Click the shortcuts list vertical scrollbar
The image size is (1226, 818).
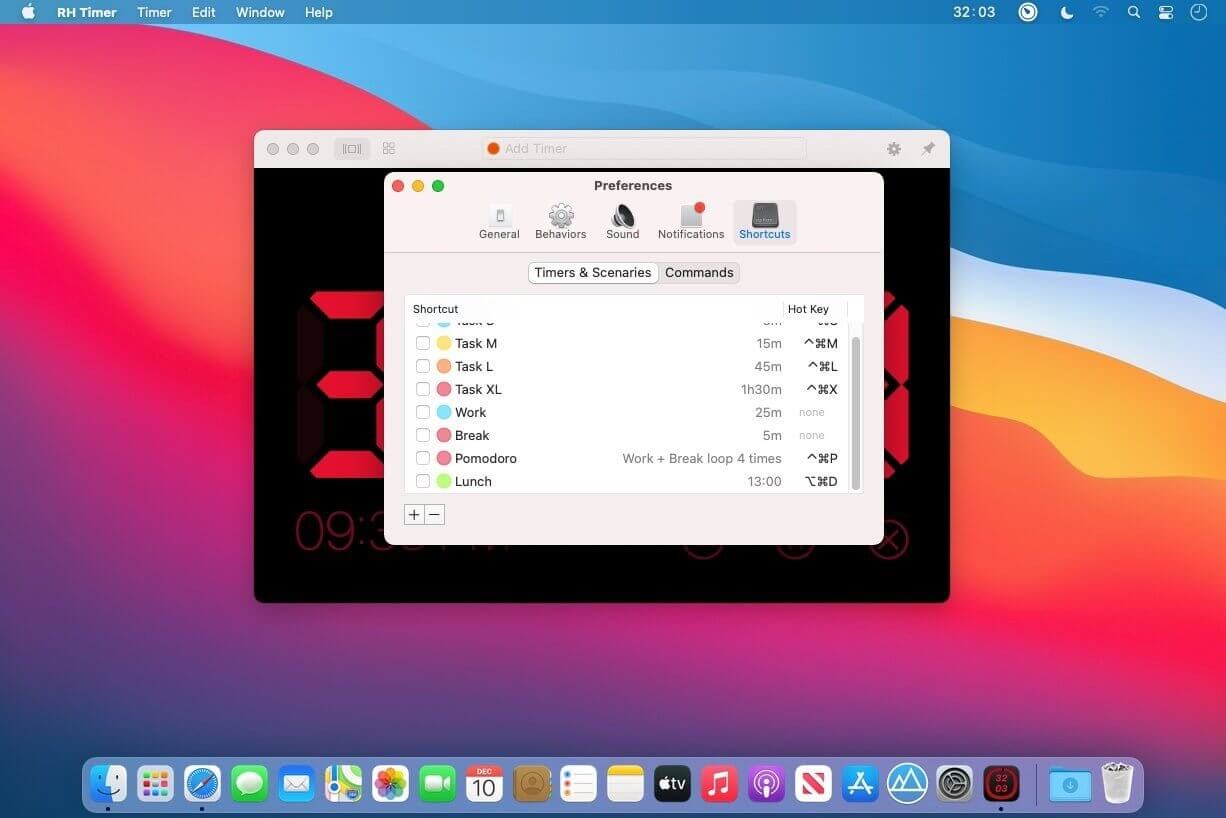(856, 414)
